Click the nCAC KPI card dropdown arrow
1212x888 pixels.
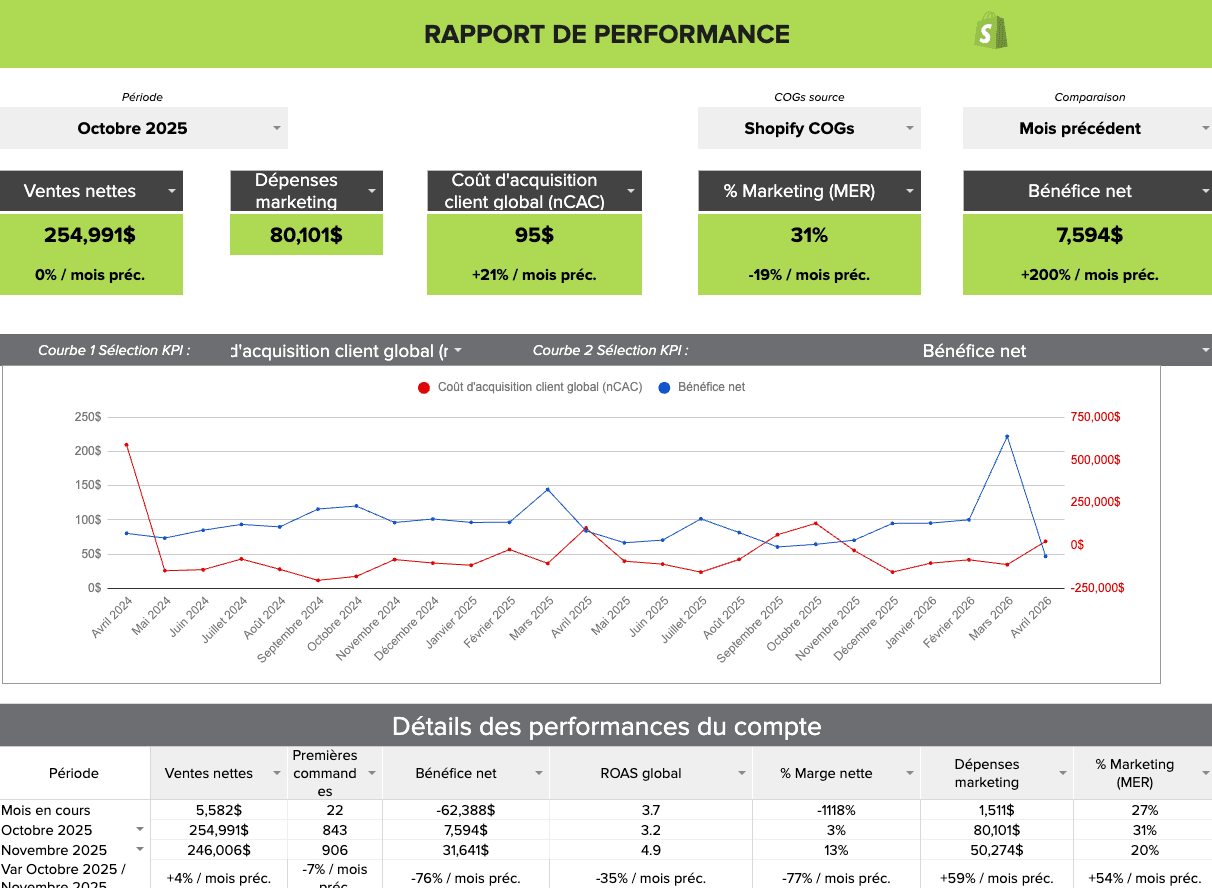pos(631,191)
